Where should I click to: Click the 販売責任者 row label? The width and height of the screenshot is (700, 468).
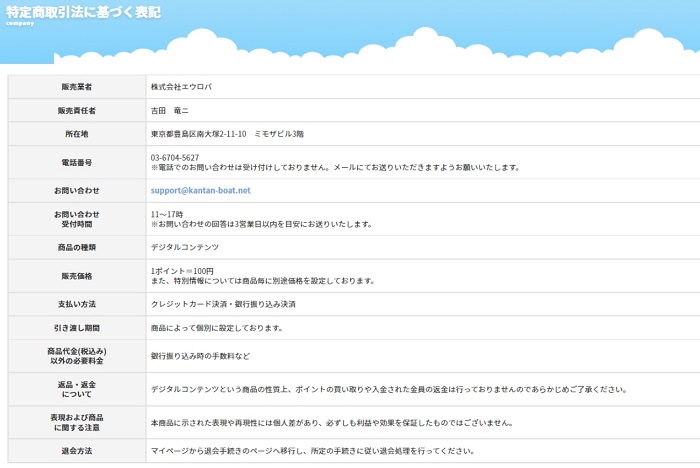(x=77, y=111)
